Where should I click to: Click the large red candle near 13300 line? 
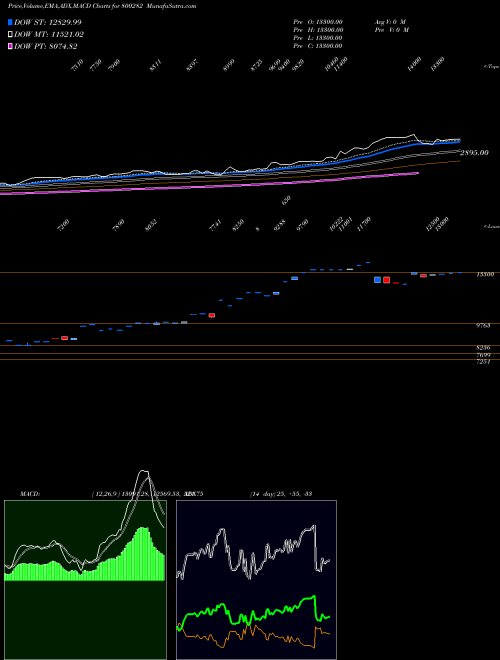click(386, 279)
